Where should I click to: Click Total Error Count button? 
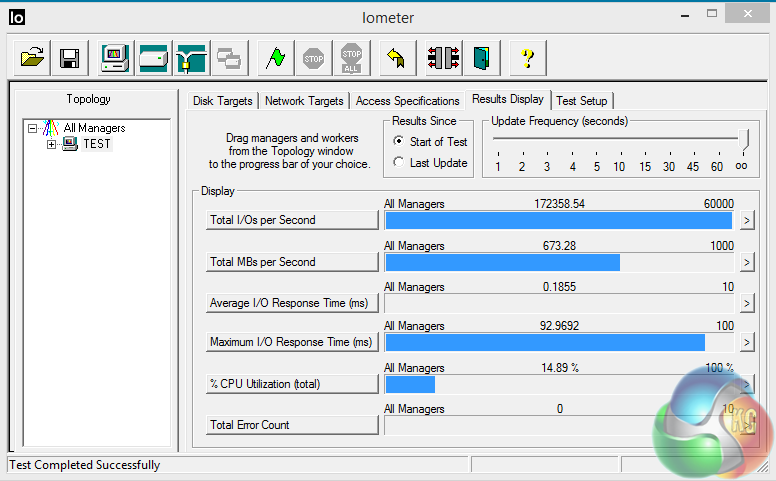[x=292, y=425]
